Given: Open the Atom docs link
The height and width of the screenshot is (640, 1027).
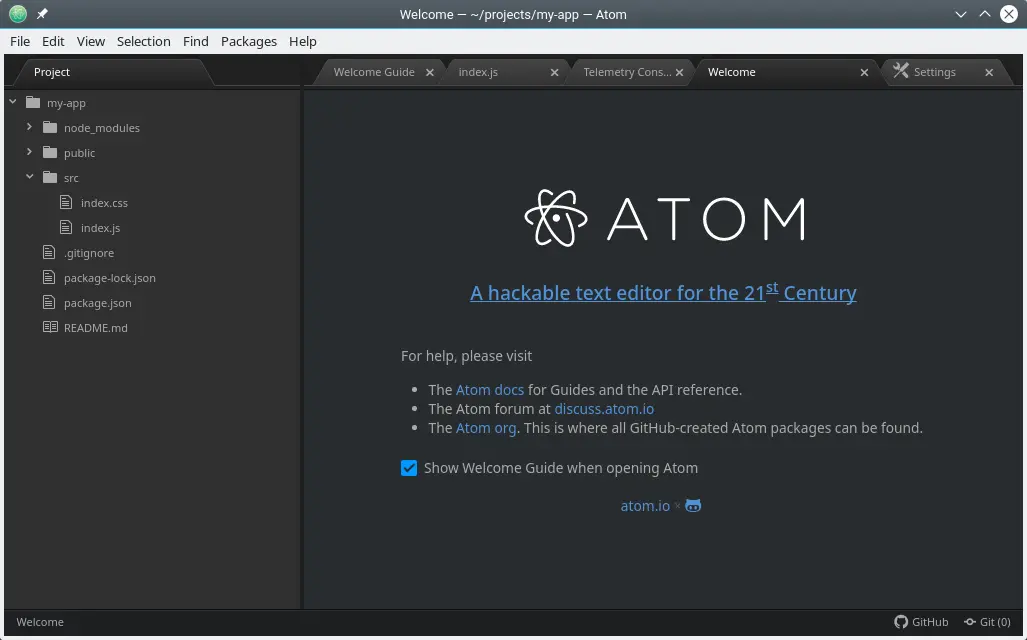Looking at the screenshot, I should (490, 390).
